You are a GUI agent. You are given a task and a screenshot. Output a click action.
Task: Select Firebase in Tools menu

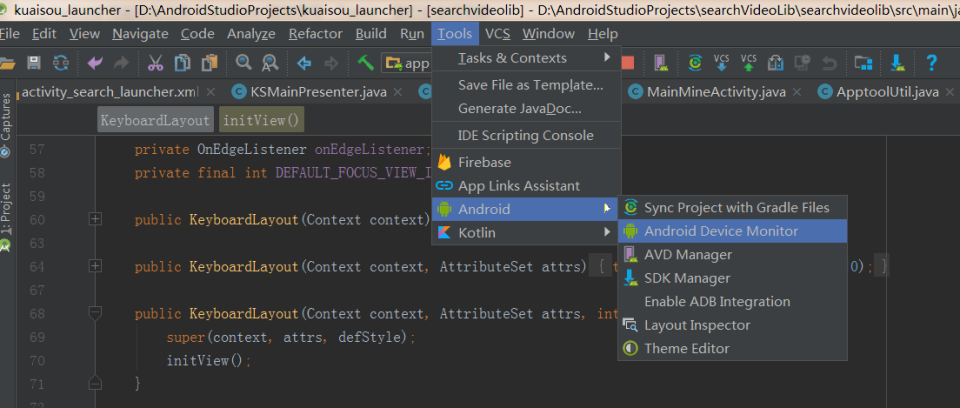point(527,162)
